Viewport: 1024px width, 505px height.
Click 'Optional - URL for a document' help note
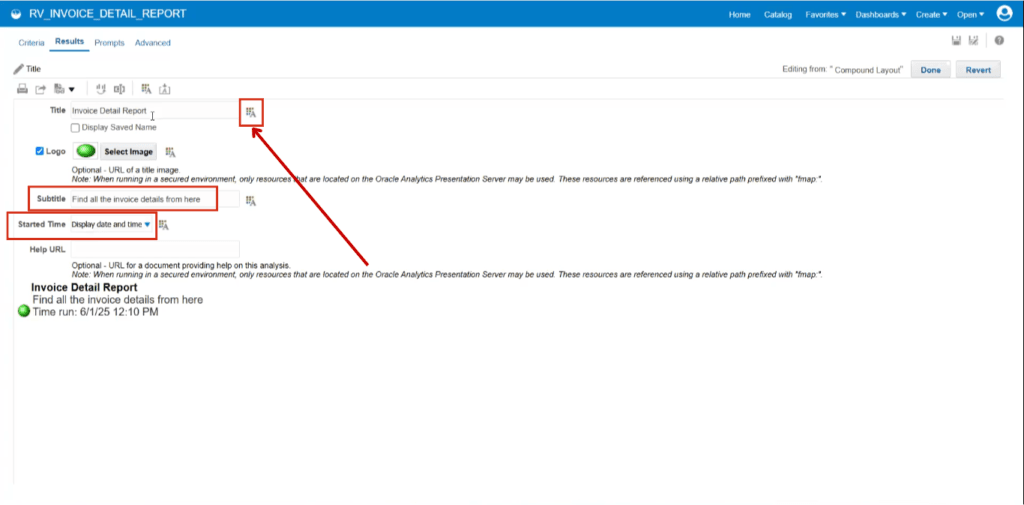(x=181, y=266)
